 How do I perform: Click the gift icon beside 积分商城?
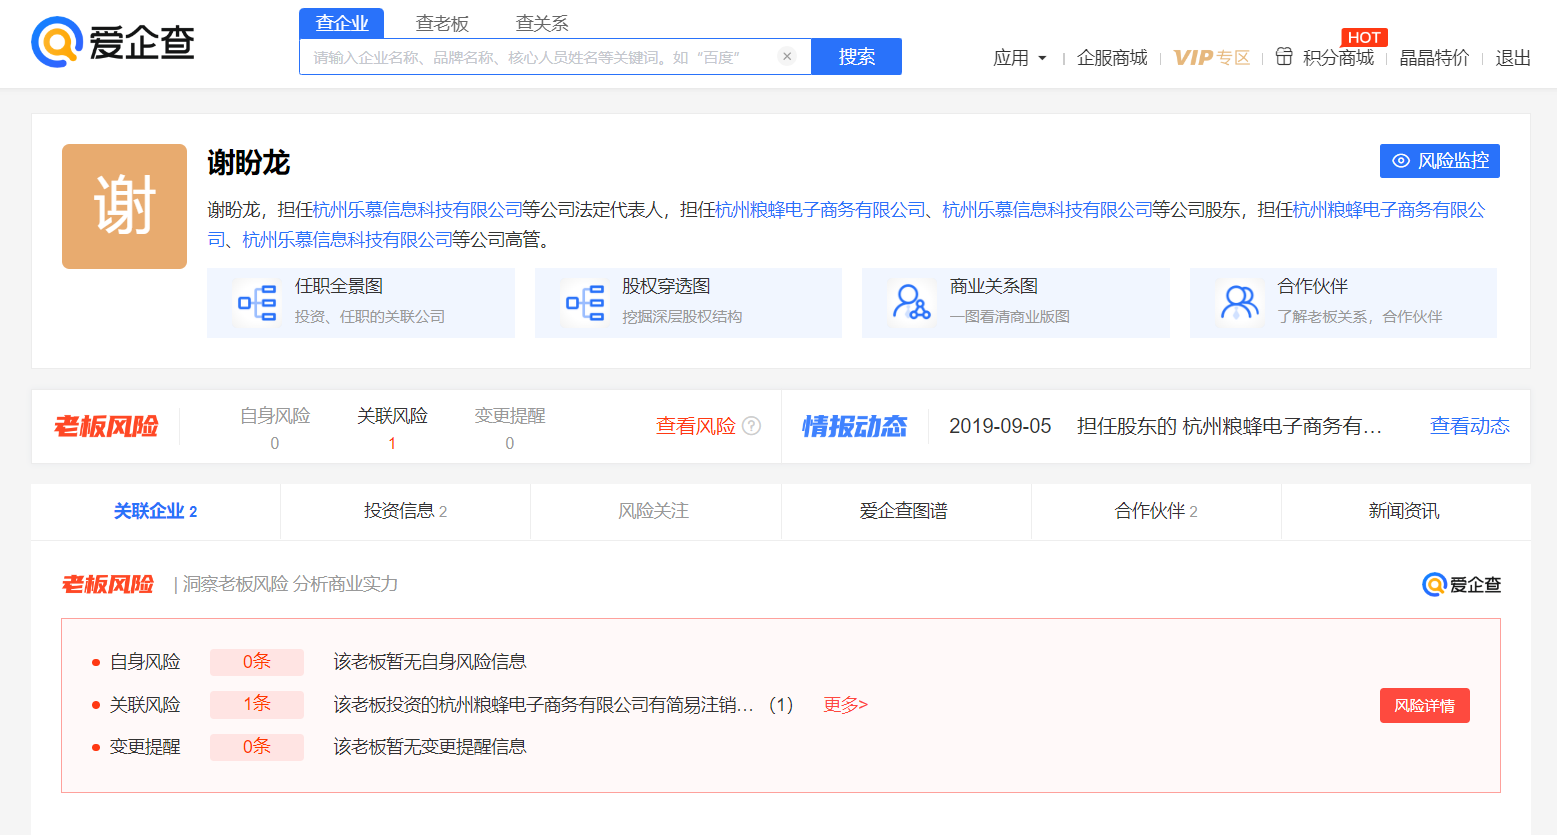tap(1284, 56)
